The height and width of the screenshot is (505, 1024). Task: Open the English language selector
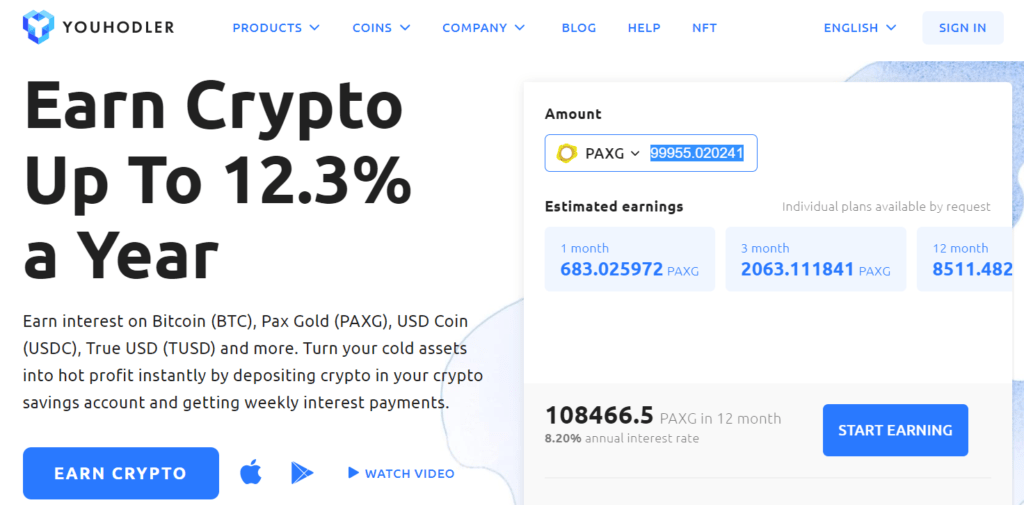[860, 27]
